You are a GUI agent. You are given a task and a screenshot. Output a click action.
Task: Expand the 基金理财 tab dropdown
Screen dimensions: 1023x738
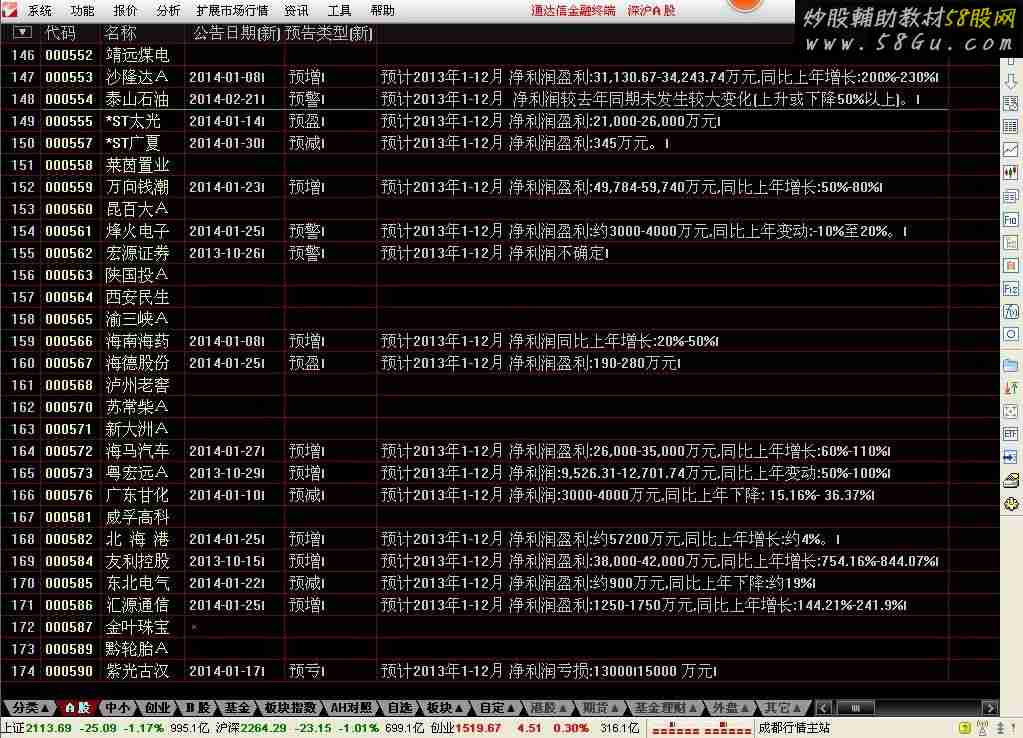point(693,709)
